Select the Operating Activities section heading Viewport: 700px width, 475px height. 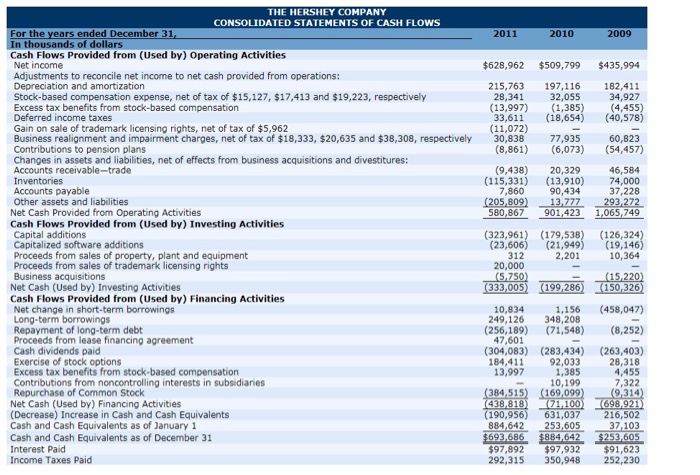coord(148,55)
